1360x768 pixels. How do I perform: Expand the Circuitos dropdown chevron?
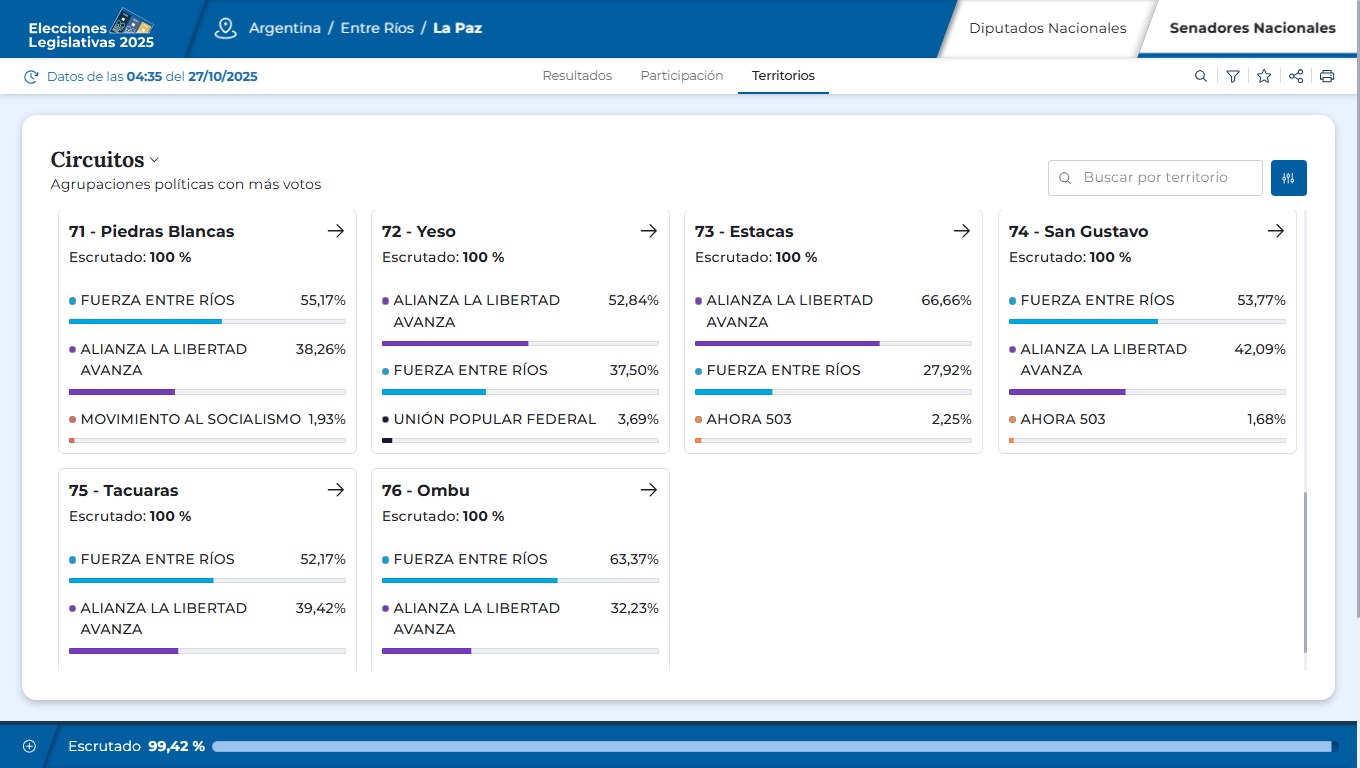155,160
